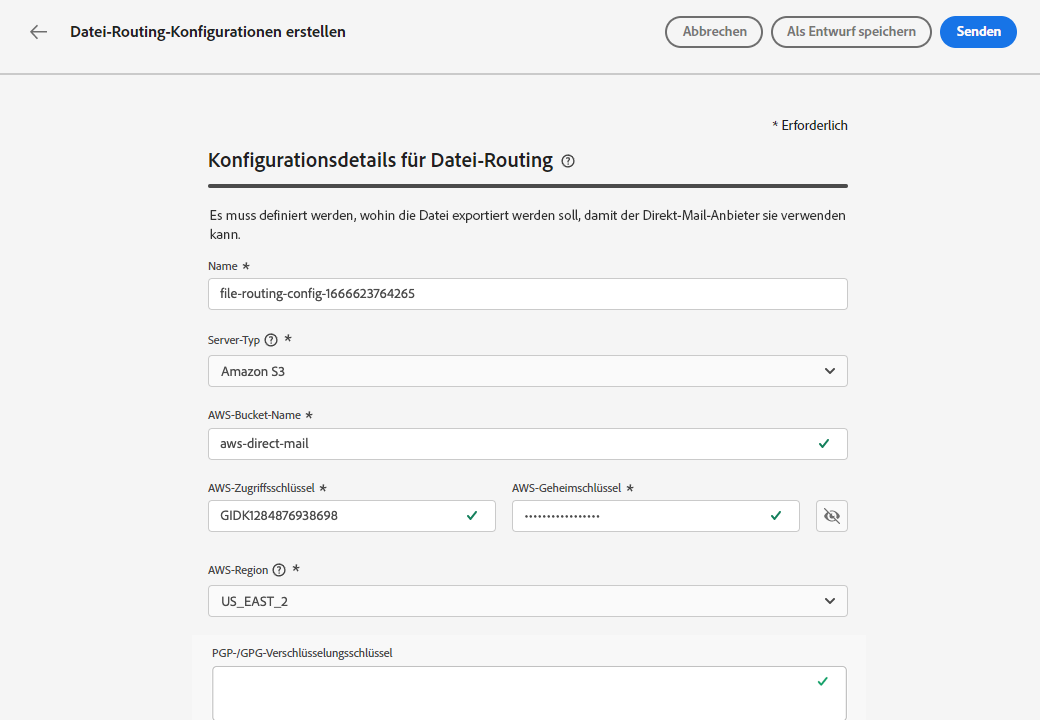Click PGP-/GPG-Verschlüsselungsschlüssel text area
This screenshot has height=720, width=1040.
coord(510,694)
